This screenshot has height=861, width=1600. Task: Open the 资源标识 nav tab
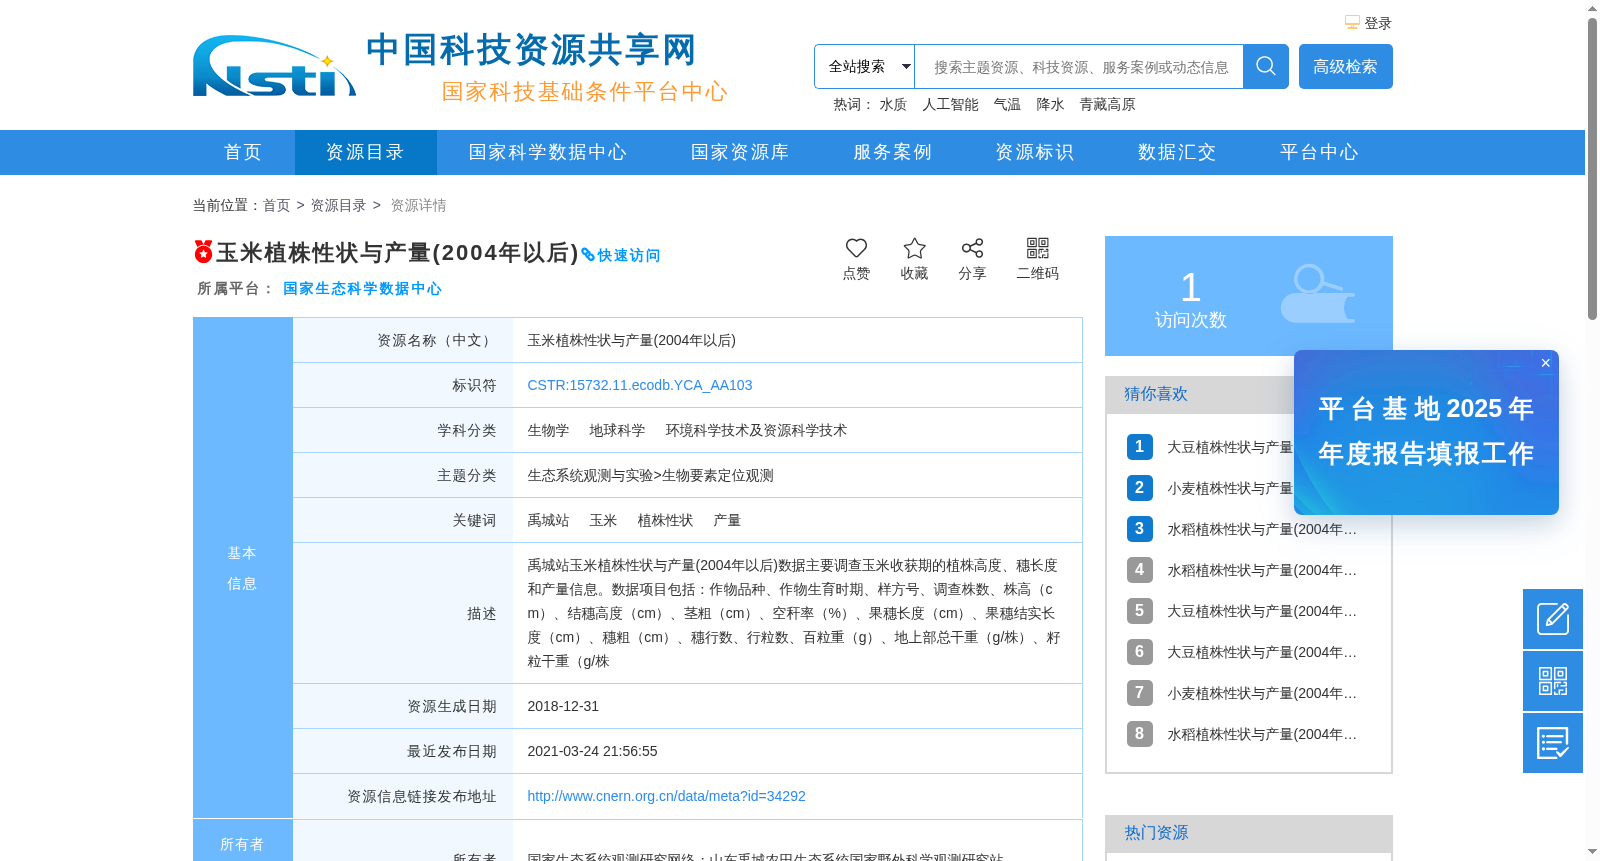point(1034,152)
